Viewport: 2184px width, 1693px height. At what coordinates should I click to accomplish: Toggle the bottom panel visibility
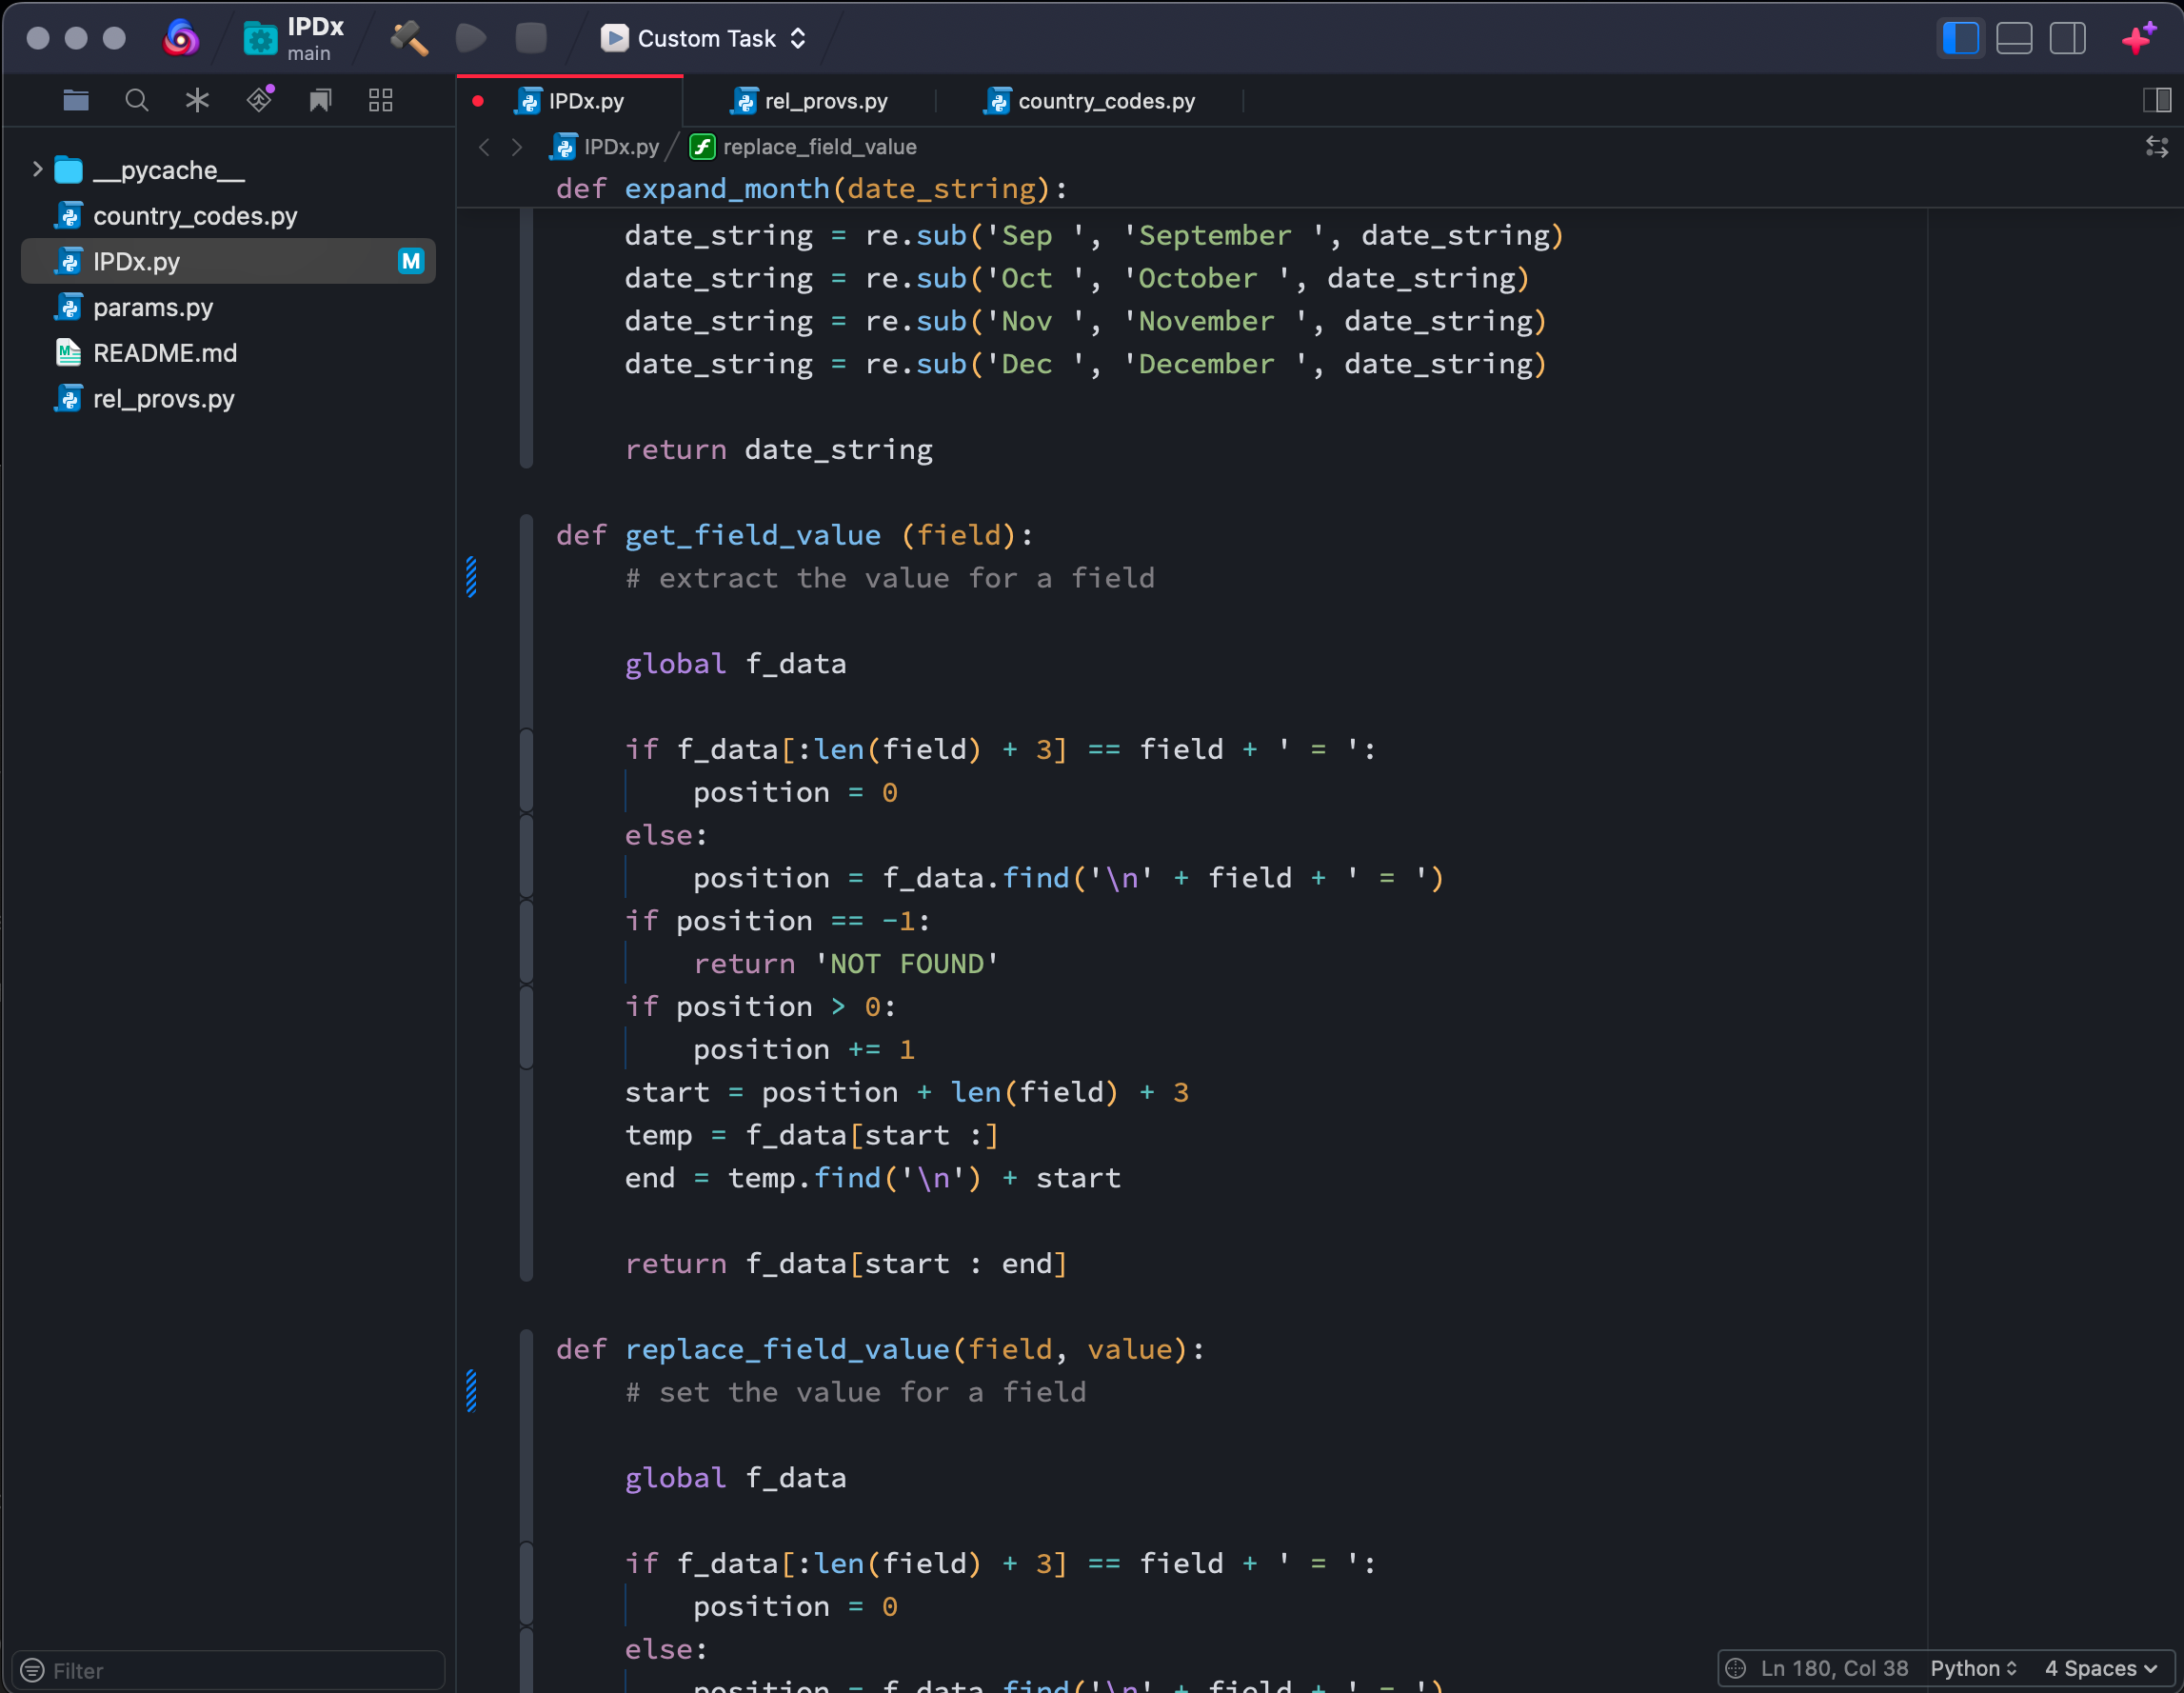pyautogui.click(x=2013, y=38)
